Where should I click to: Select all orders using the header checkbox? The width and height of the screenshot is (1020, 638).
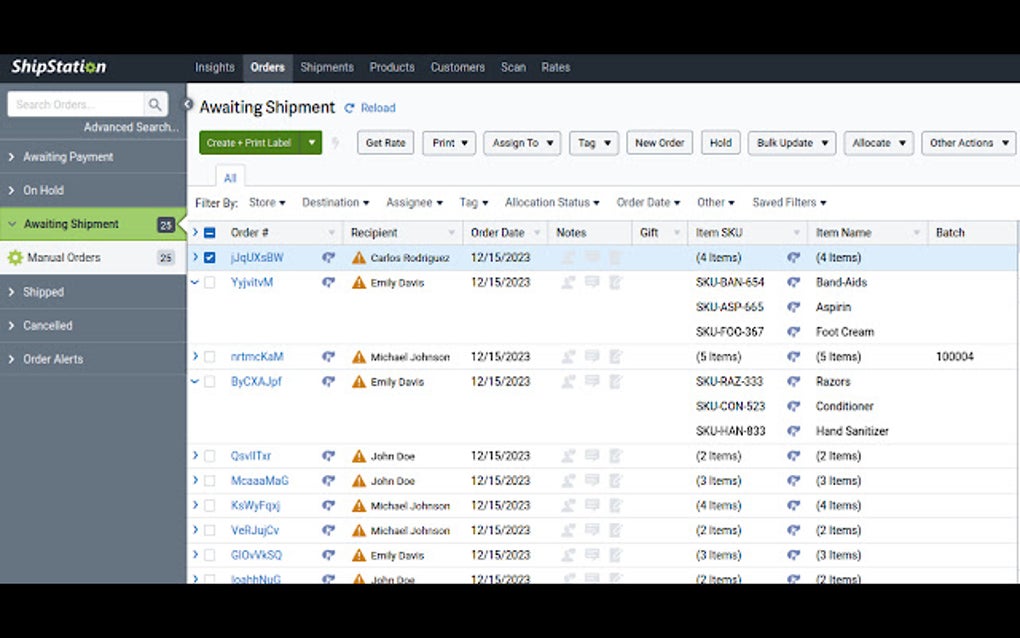(x=209, y=231)
